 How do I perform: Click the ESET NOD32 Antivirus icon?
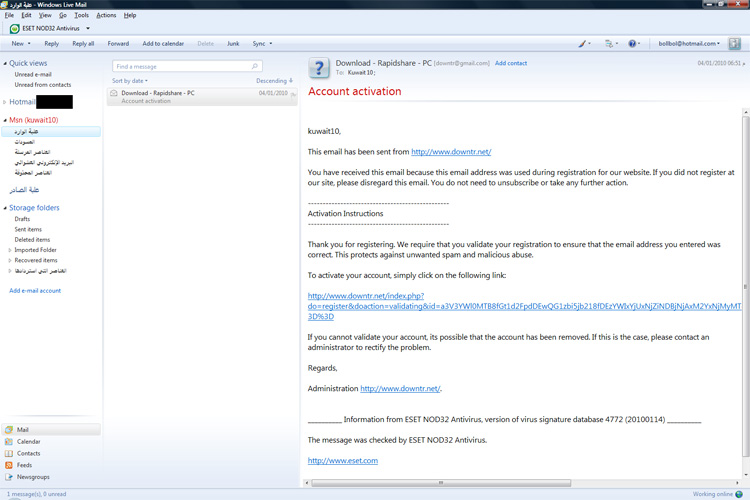pyautogui.click(x=14, y=29)
